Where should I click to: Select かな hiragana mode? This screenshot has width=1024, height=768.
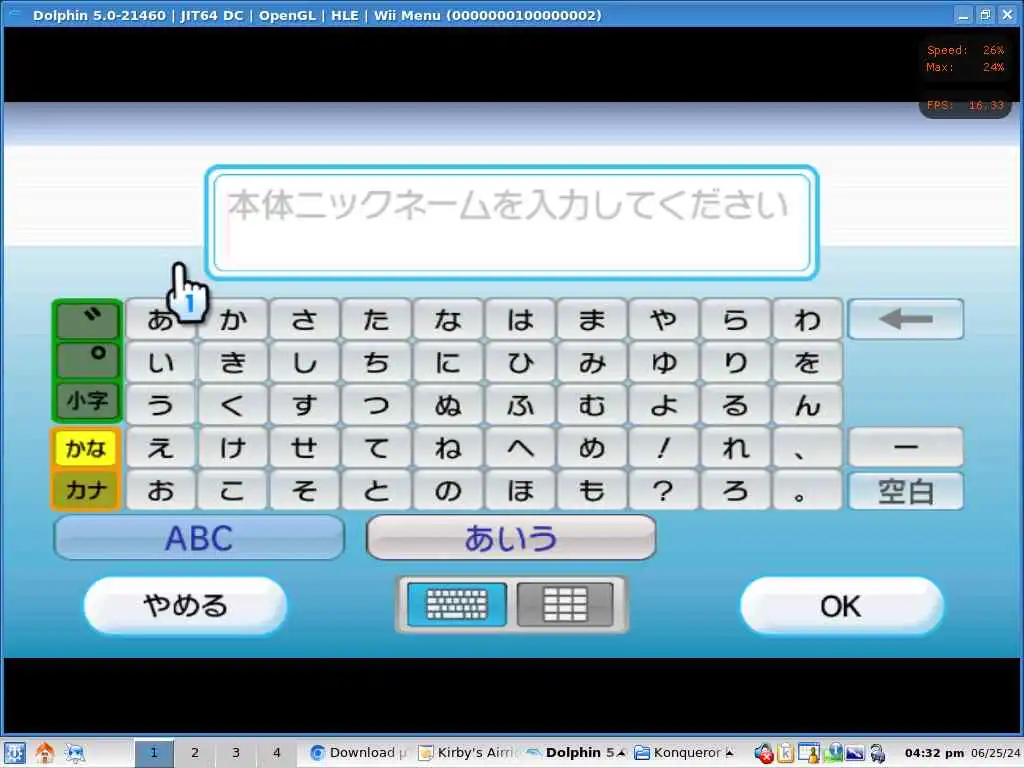(x=86, y=448)
